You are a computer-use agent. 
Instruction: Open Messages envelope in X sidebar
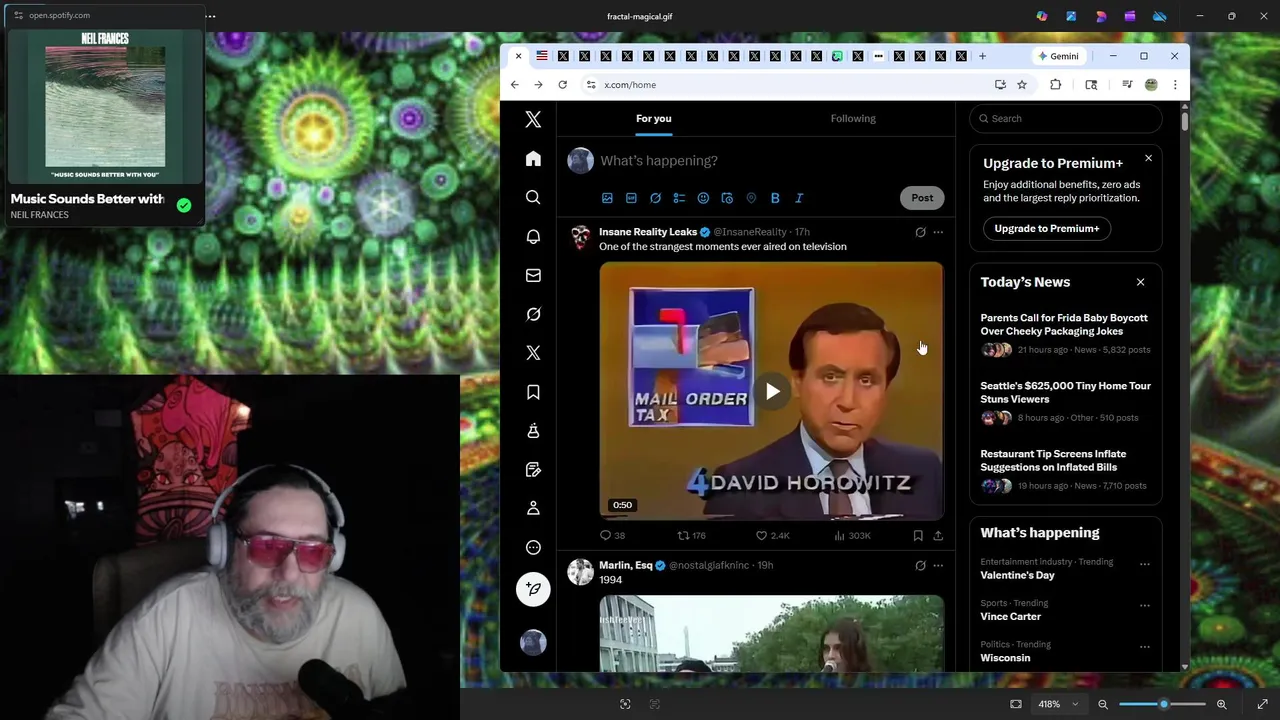click(x=533, y=275)
